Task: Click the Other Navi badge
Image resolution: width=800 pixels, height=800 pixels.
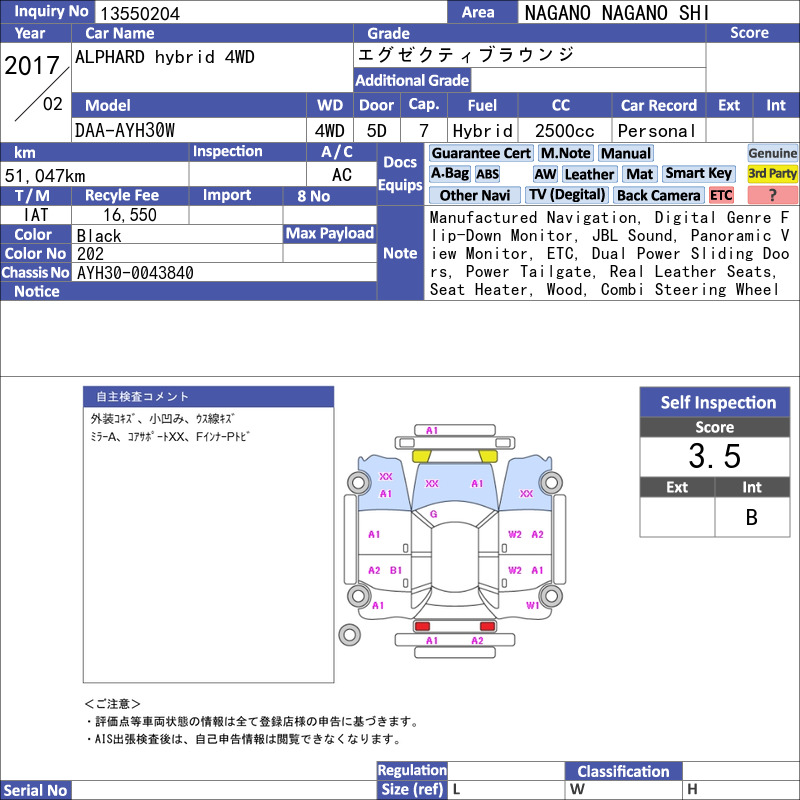Action: (474, 195)
